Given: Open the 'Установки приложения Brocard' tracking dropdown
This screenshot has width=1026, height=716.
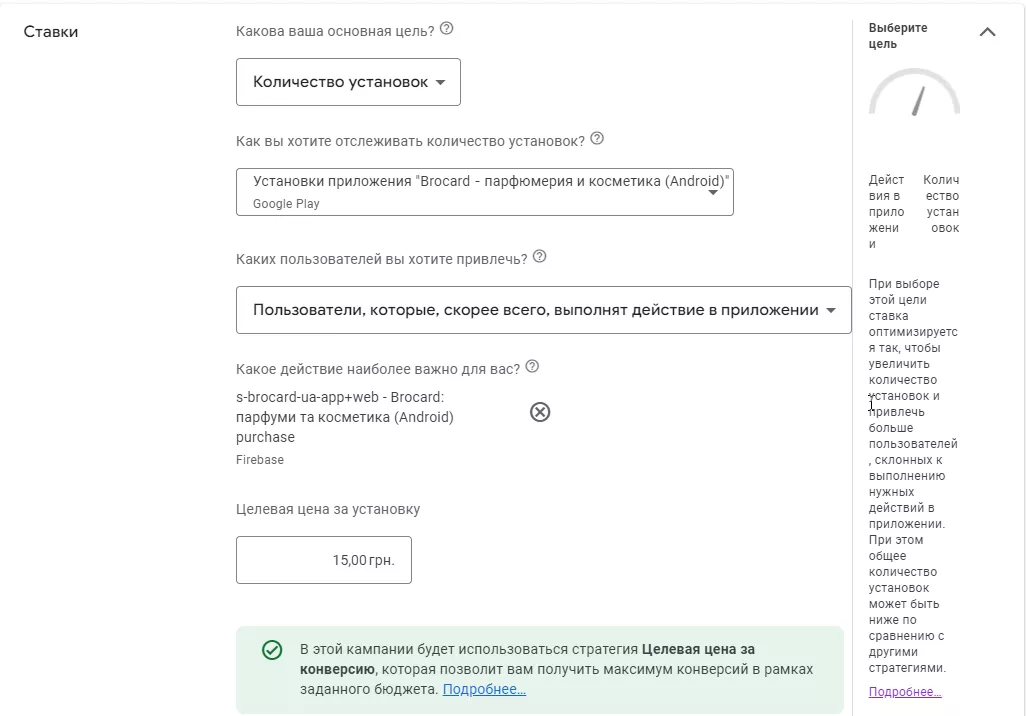Looking at the screenshot, I should (485, 191).
